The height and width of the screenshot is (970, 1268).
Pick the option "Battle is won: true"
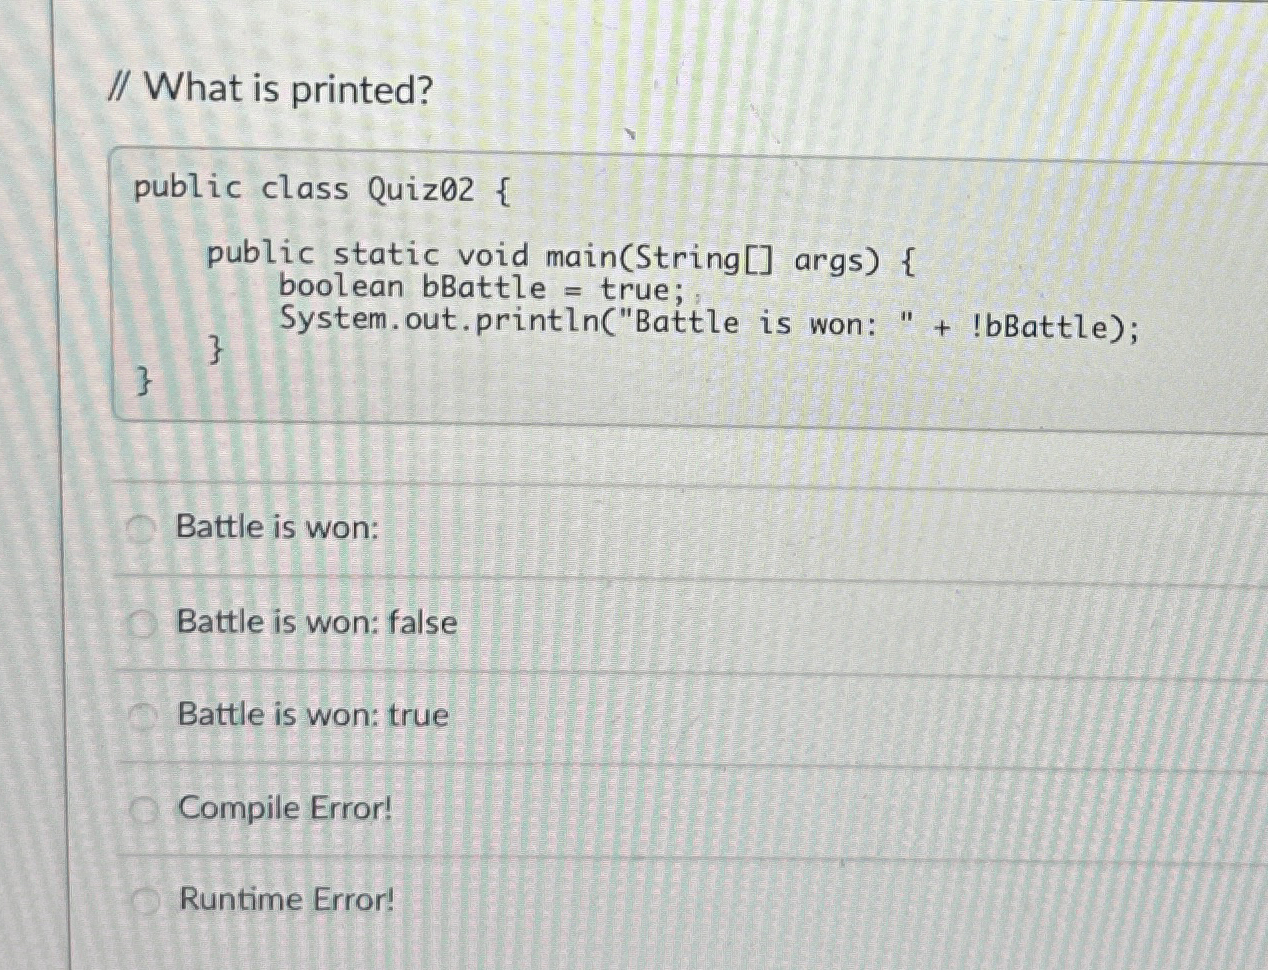(x=142, y=714)
